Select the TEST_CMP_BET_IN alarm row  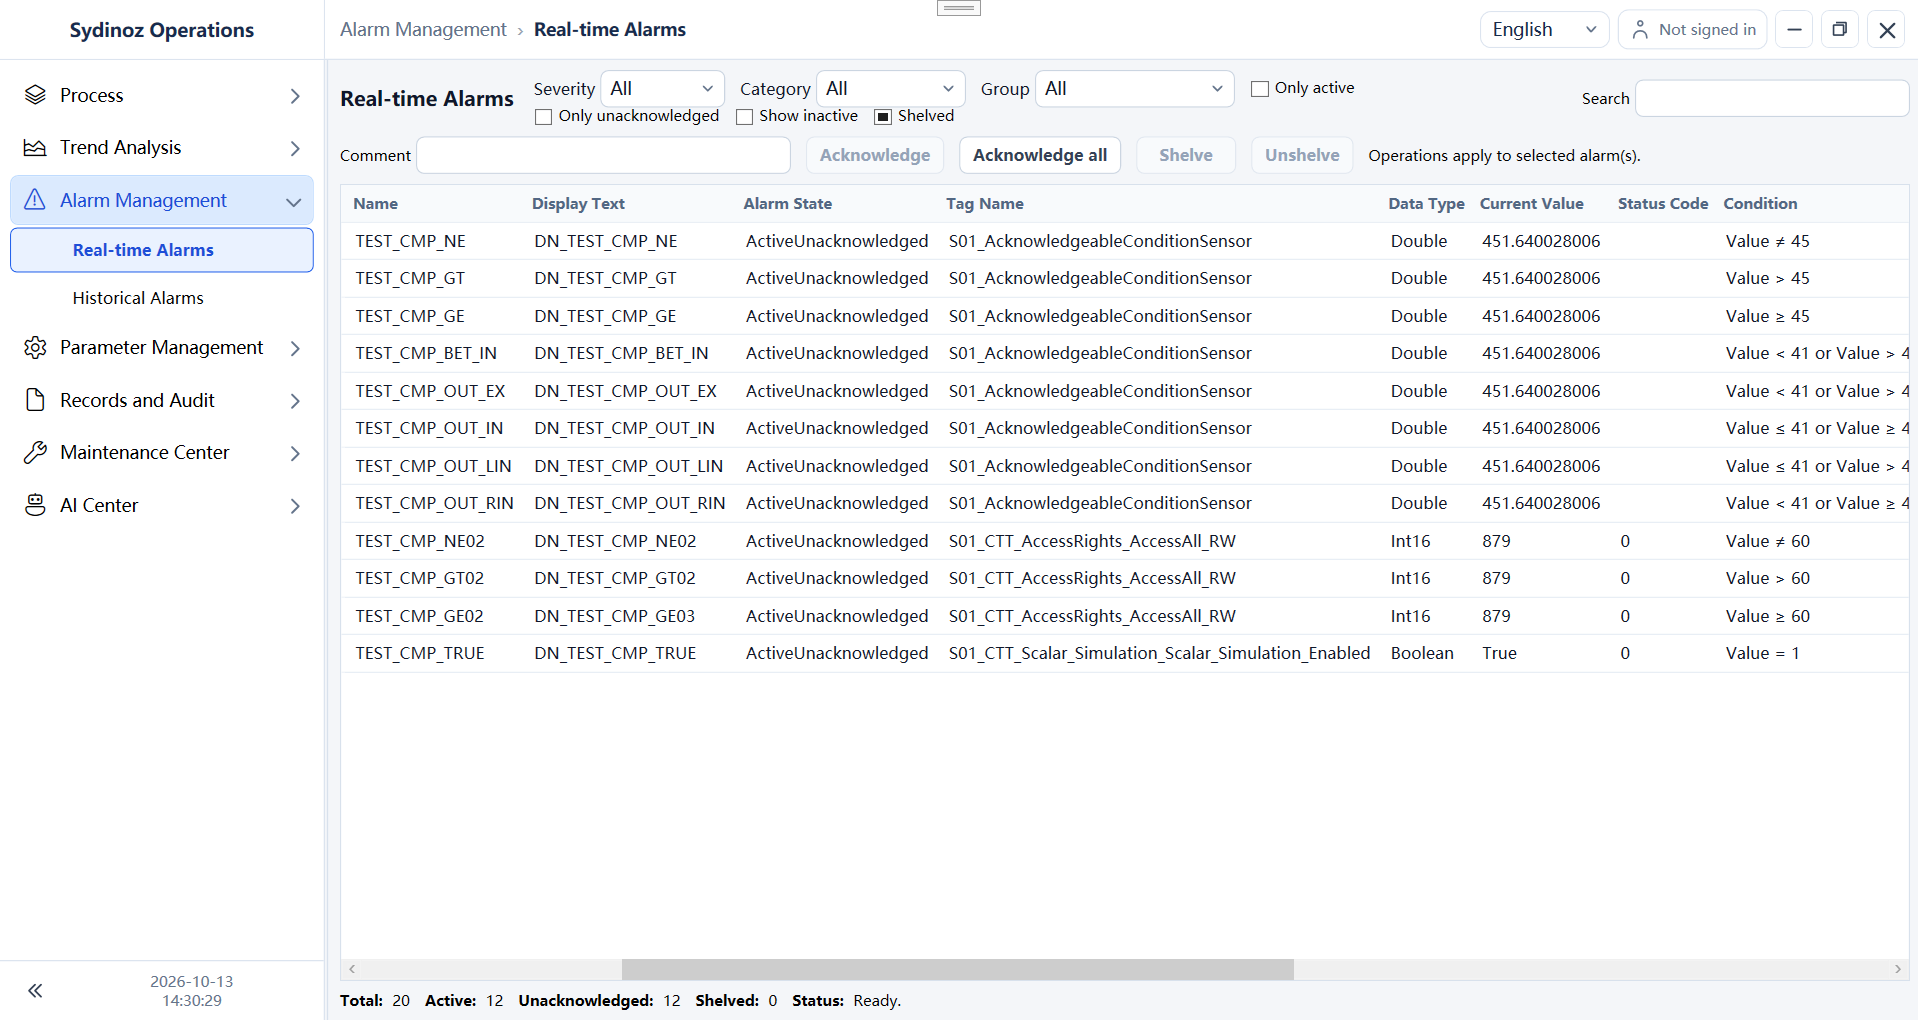tap(1124, 354)
